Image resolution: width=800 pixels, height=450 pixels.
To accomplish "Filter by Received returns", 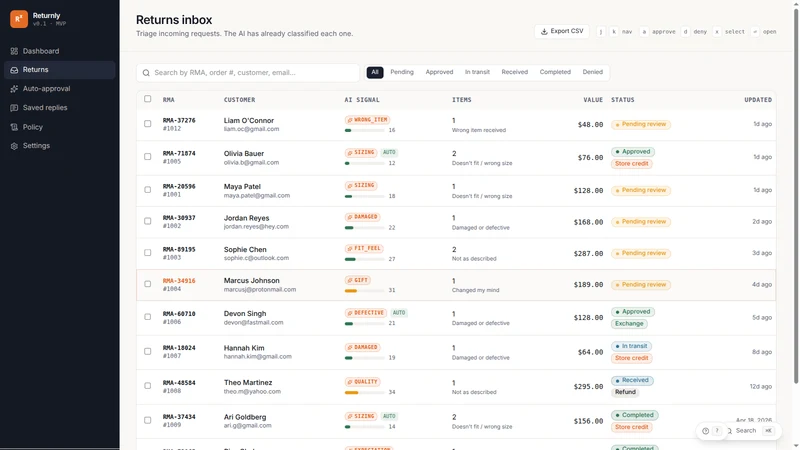I will 514,72.
